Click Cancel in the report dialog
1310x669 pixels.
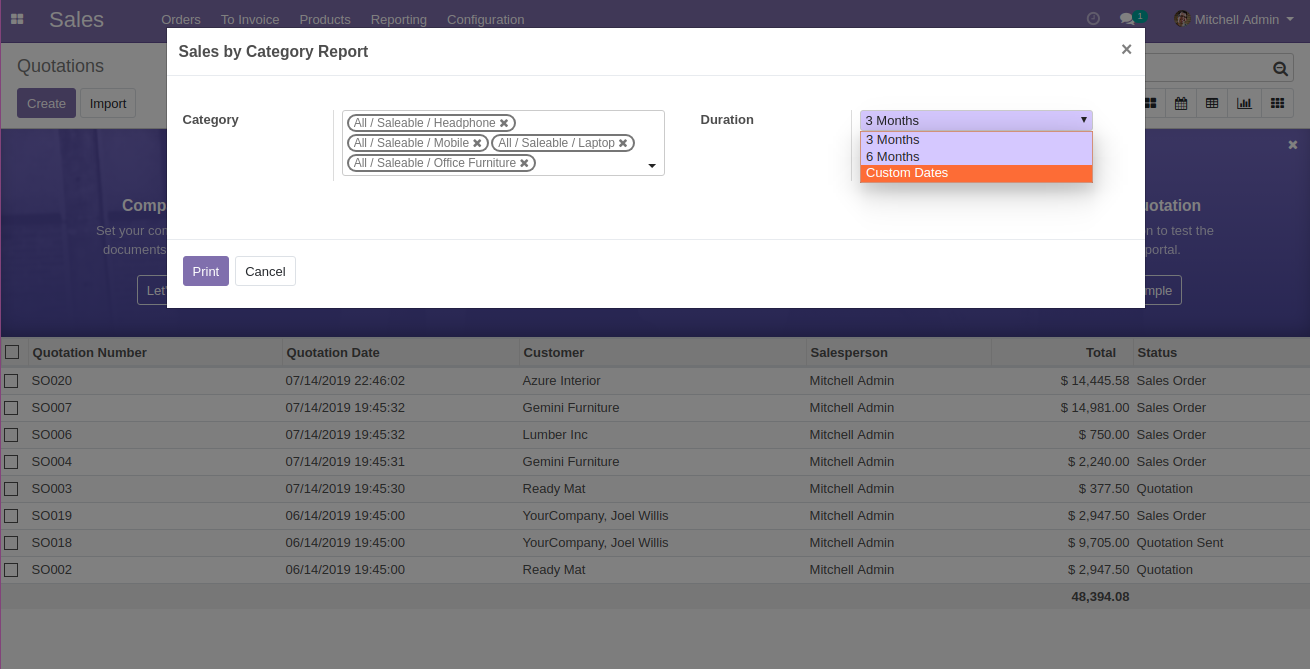click(265, 272)
